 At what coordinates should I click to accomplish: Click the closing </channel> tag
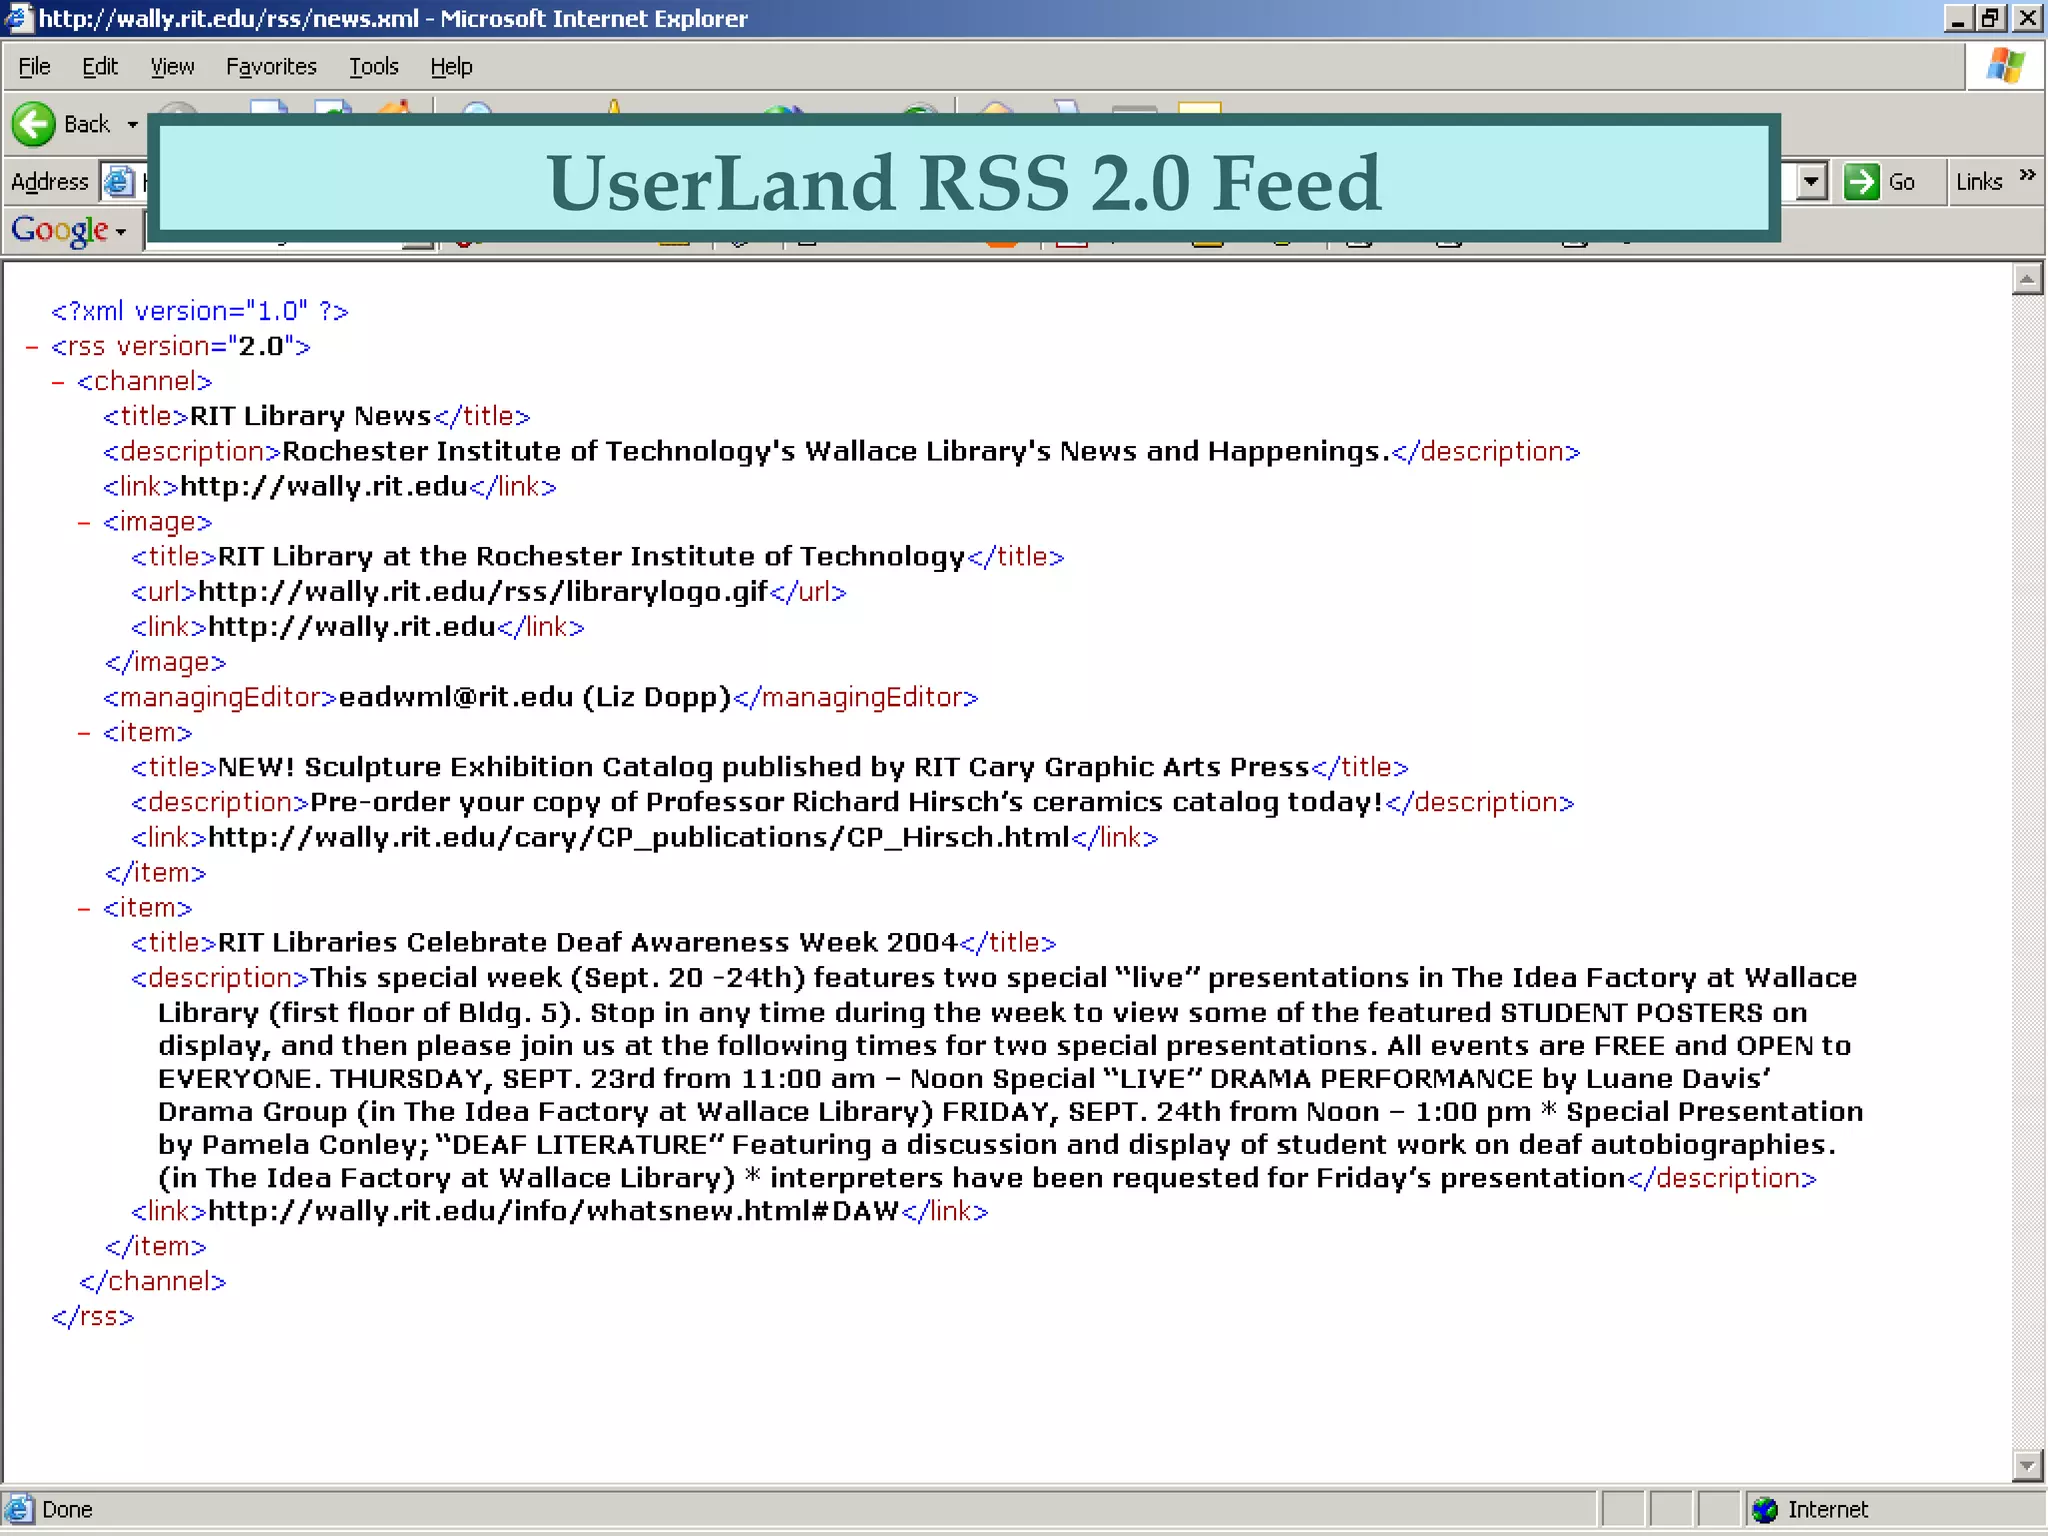tap(153, 1282)
